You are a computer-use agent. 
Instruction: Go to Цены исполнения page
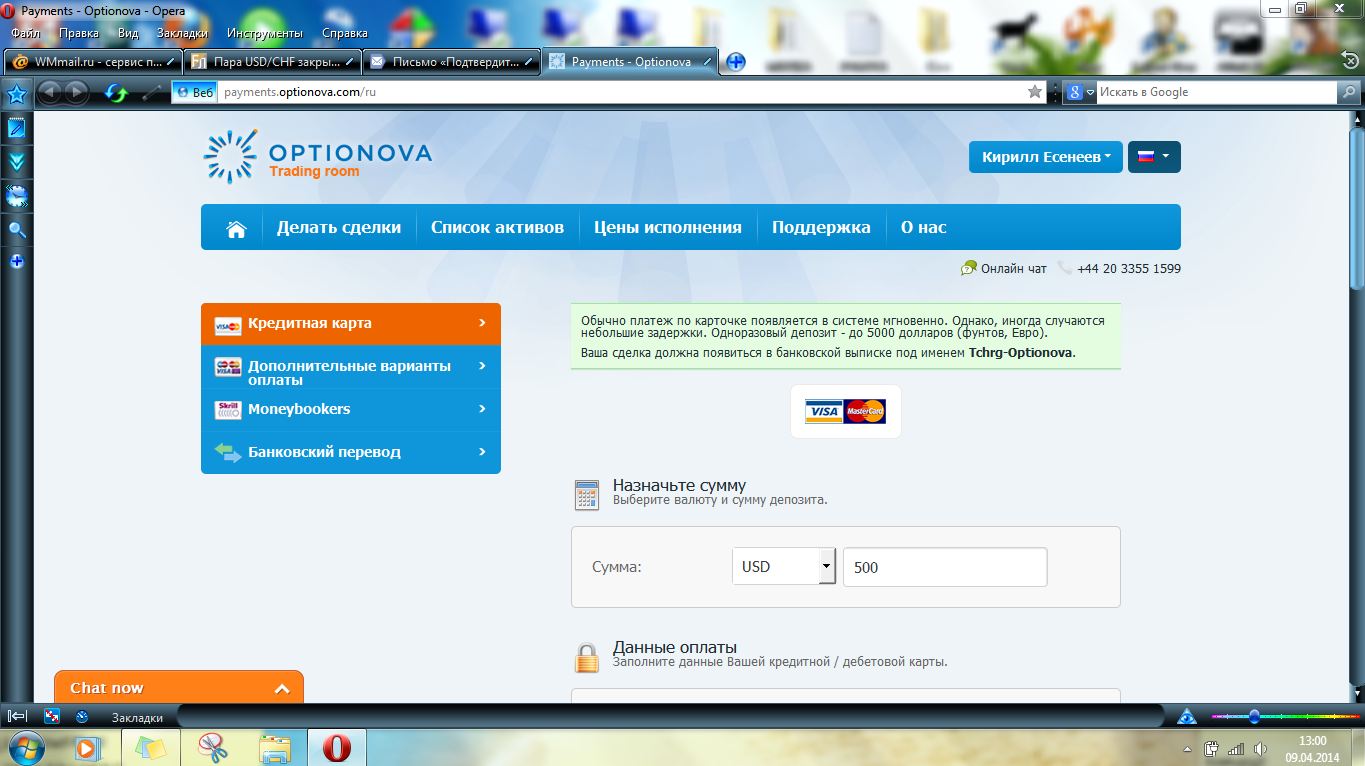click(x=668, y=228)
